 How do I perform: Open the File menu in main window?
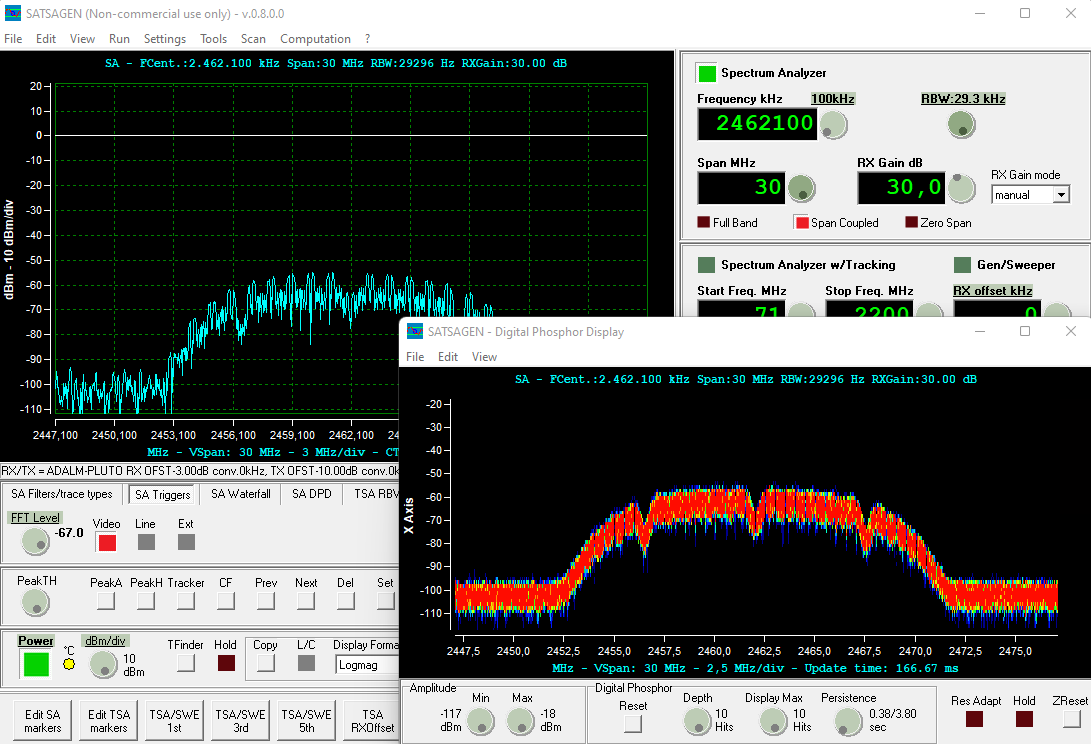tap(13, 39)
